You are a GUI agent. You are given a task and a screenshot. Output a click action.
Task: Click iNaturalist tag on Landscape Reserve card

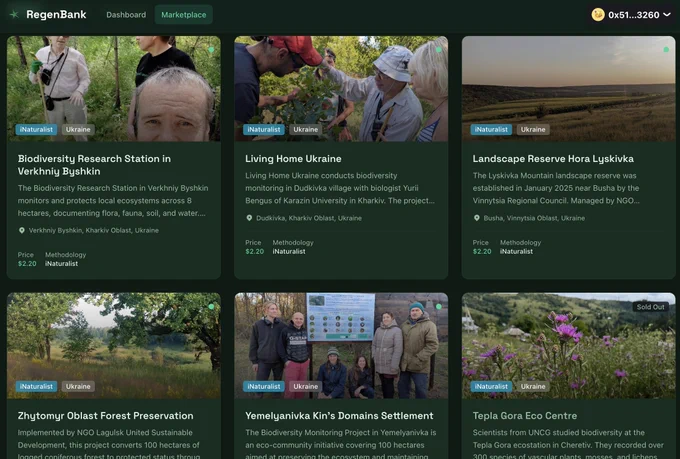point(491,129)
